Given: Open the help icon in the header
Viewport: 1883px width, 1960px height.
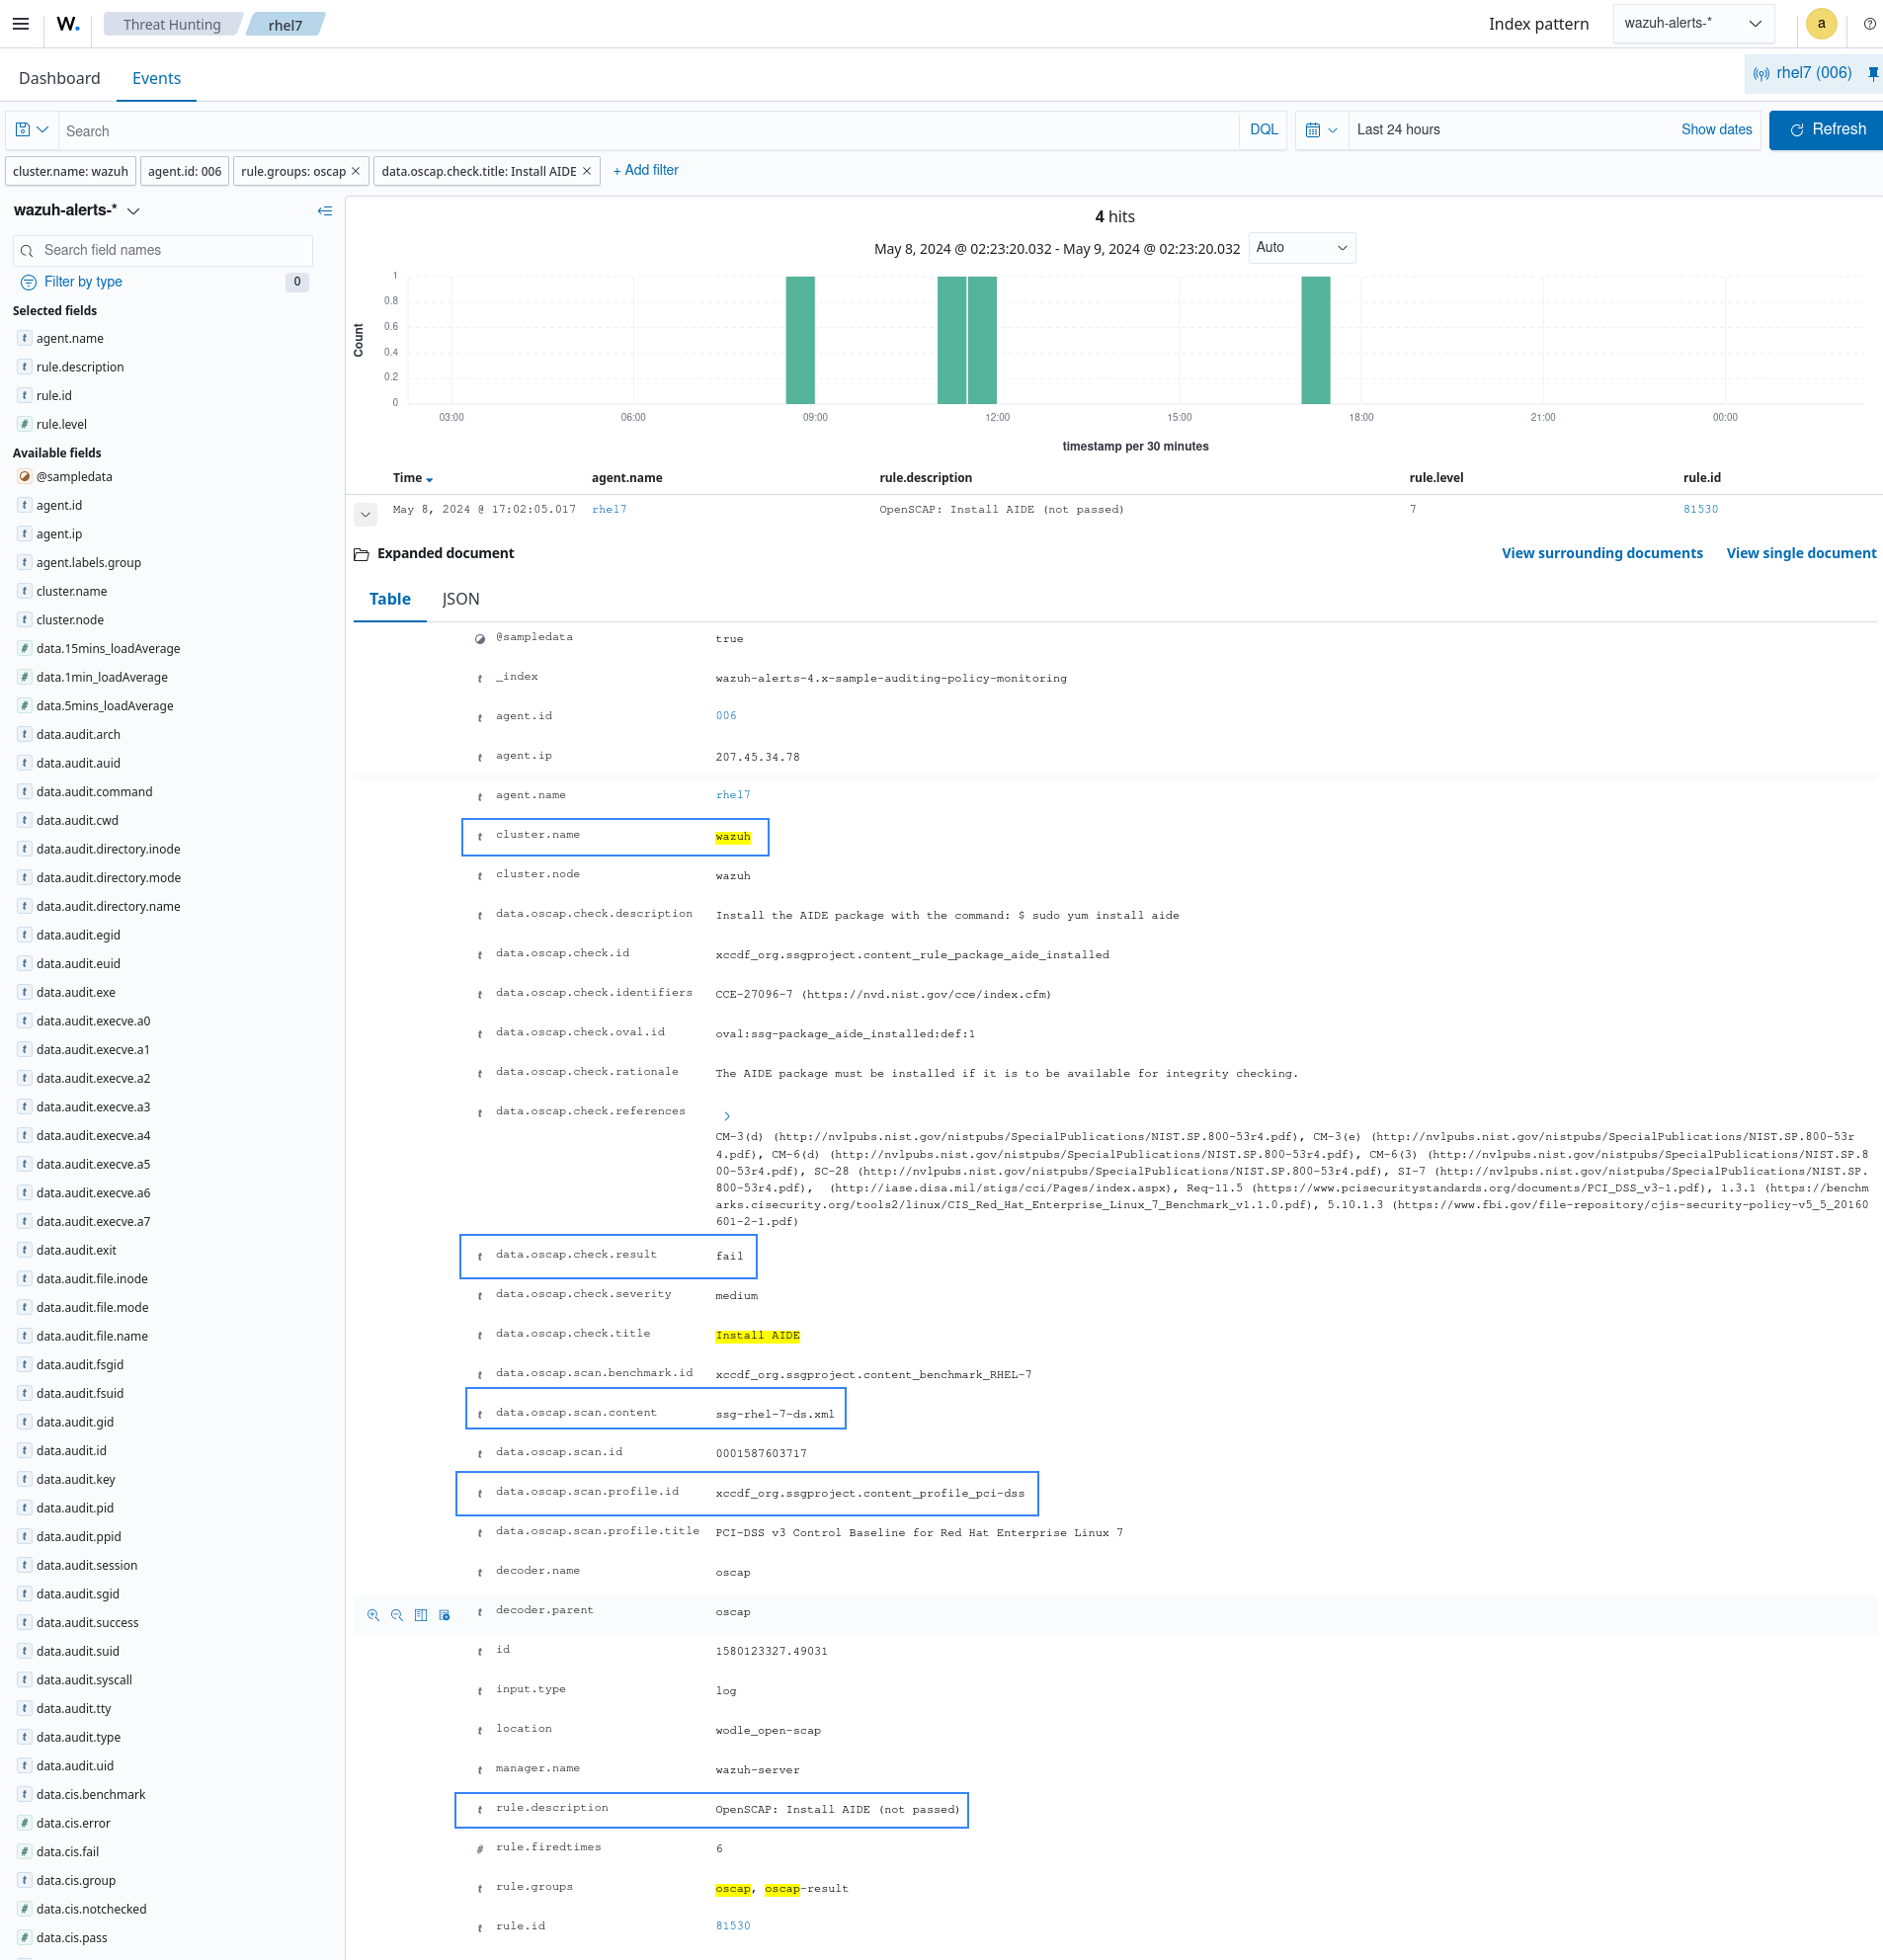Looking at the screenshot, I should click(1869, 24).
